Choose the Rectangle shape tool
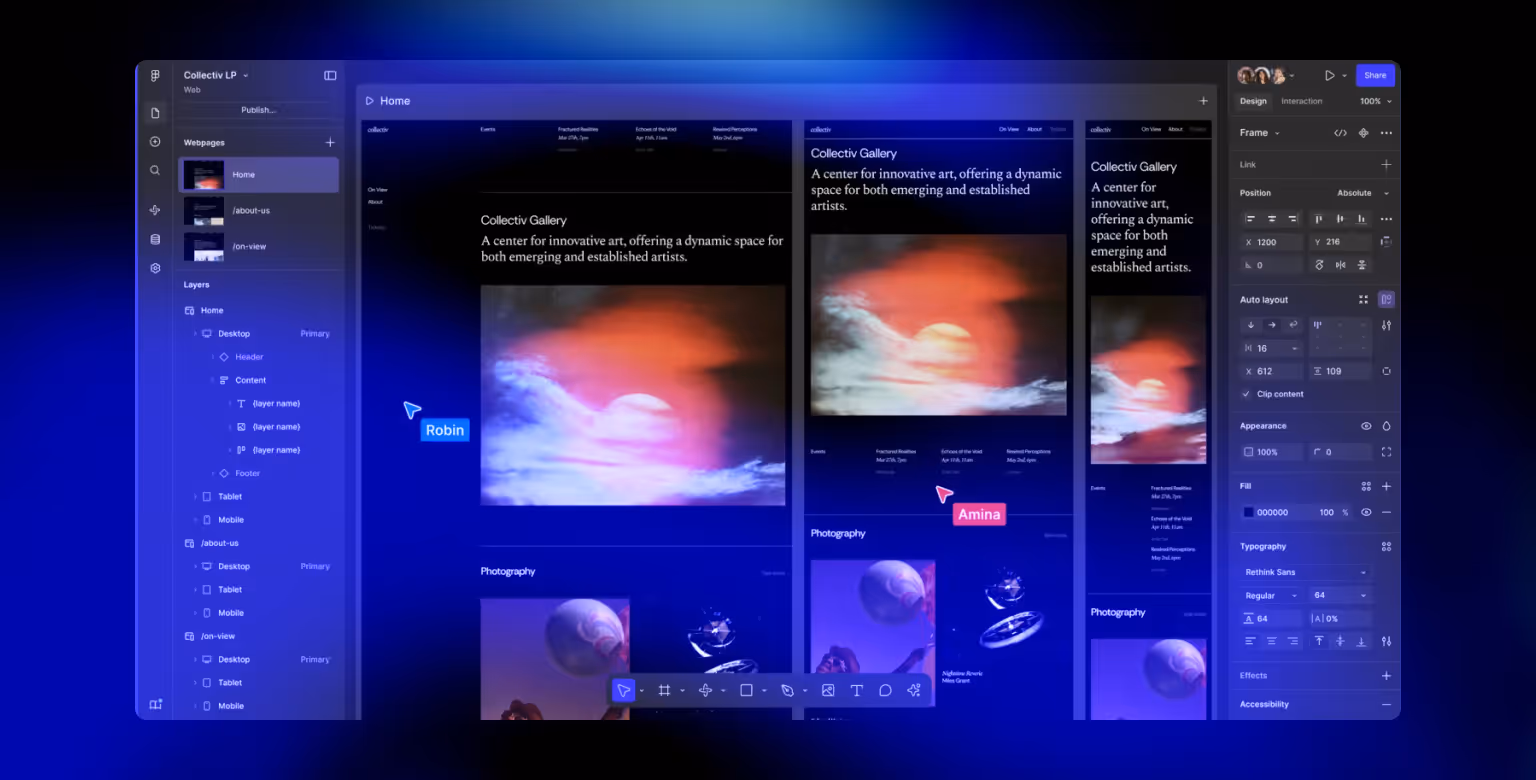 [x=745, y=690]
